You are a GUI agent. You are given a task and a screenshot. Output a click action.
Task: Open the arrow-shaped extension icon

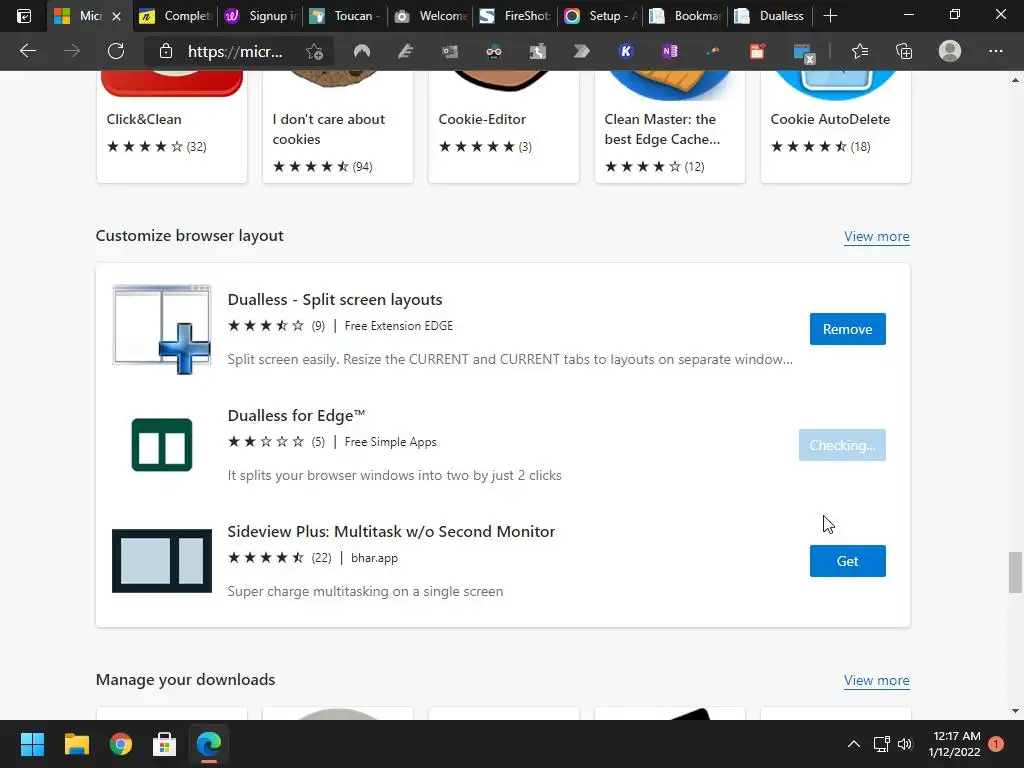point(581,51)
